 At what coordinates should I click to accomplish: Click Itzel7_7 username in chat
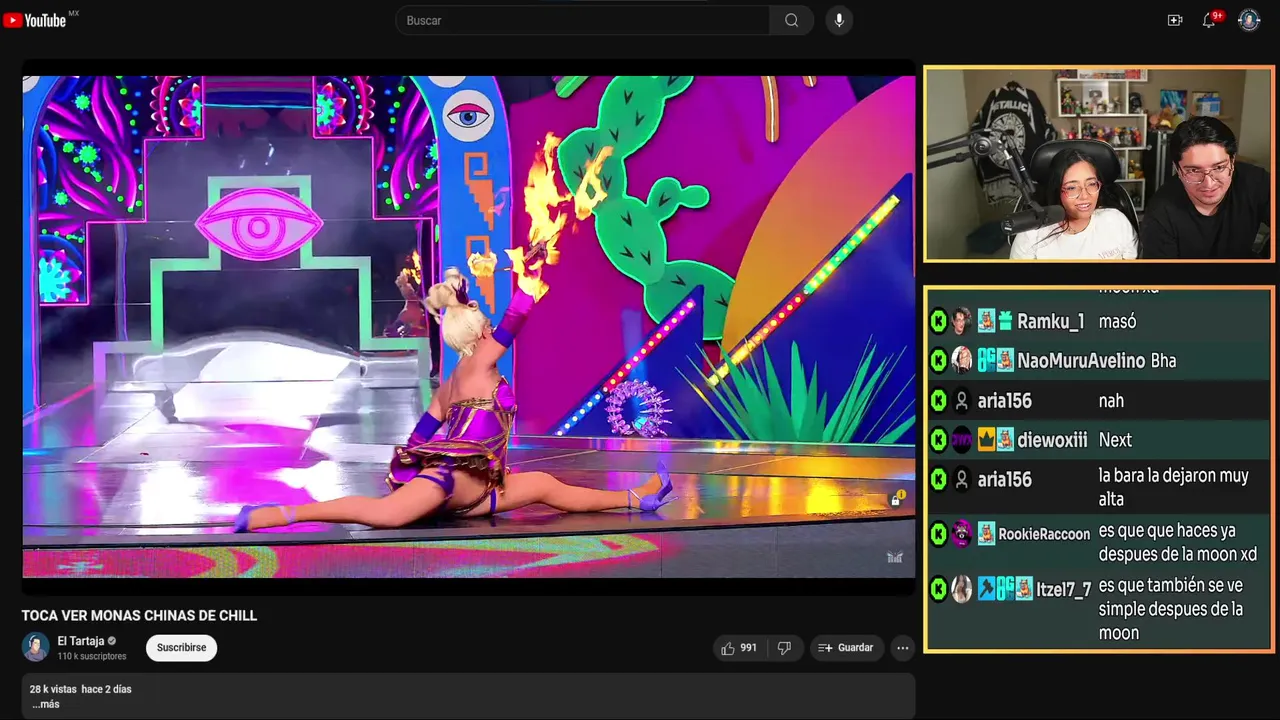click(1063, 590)
